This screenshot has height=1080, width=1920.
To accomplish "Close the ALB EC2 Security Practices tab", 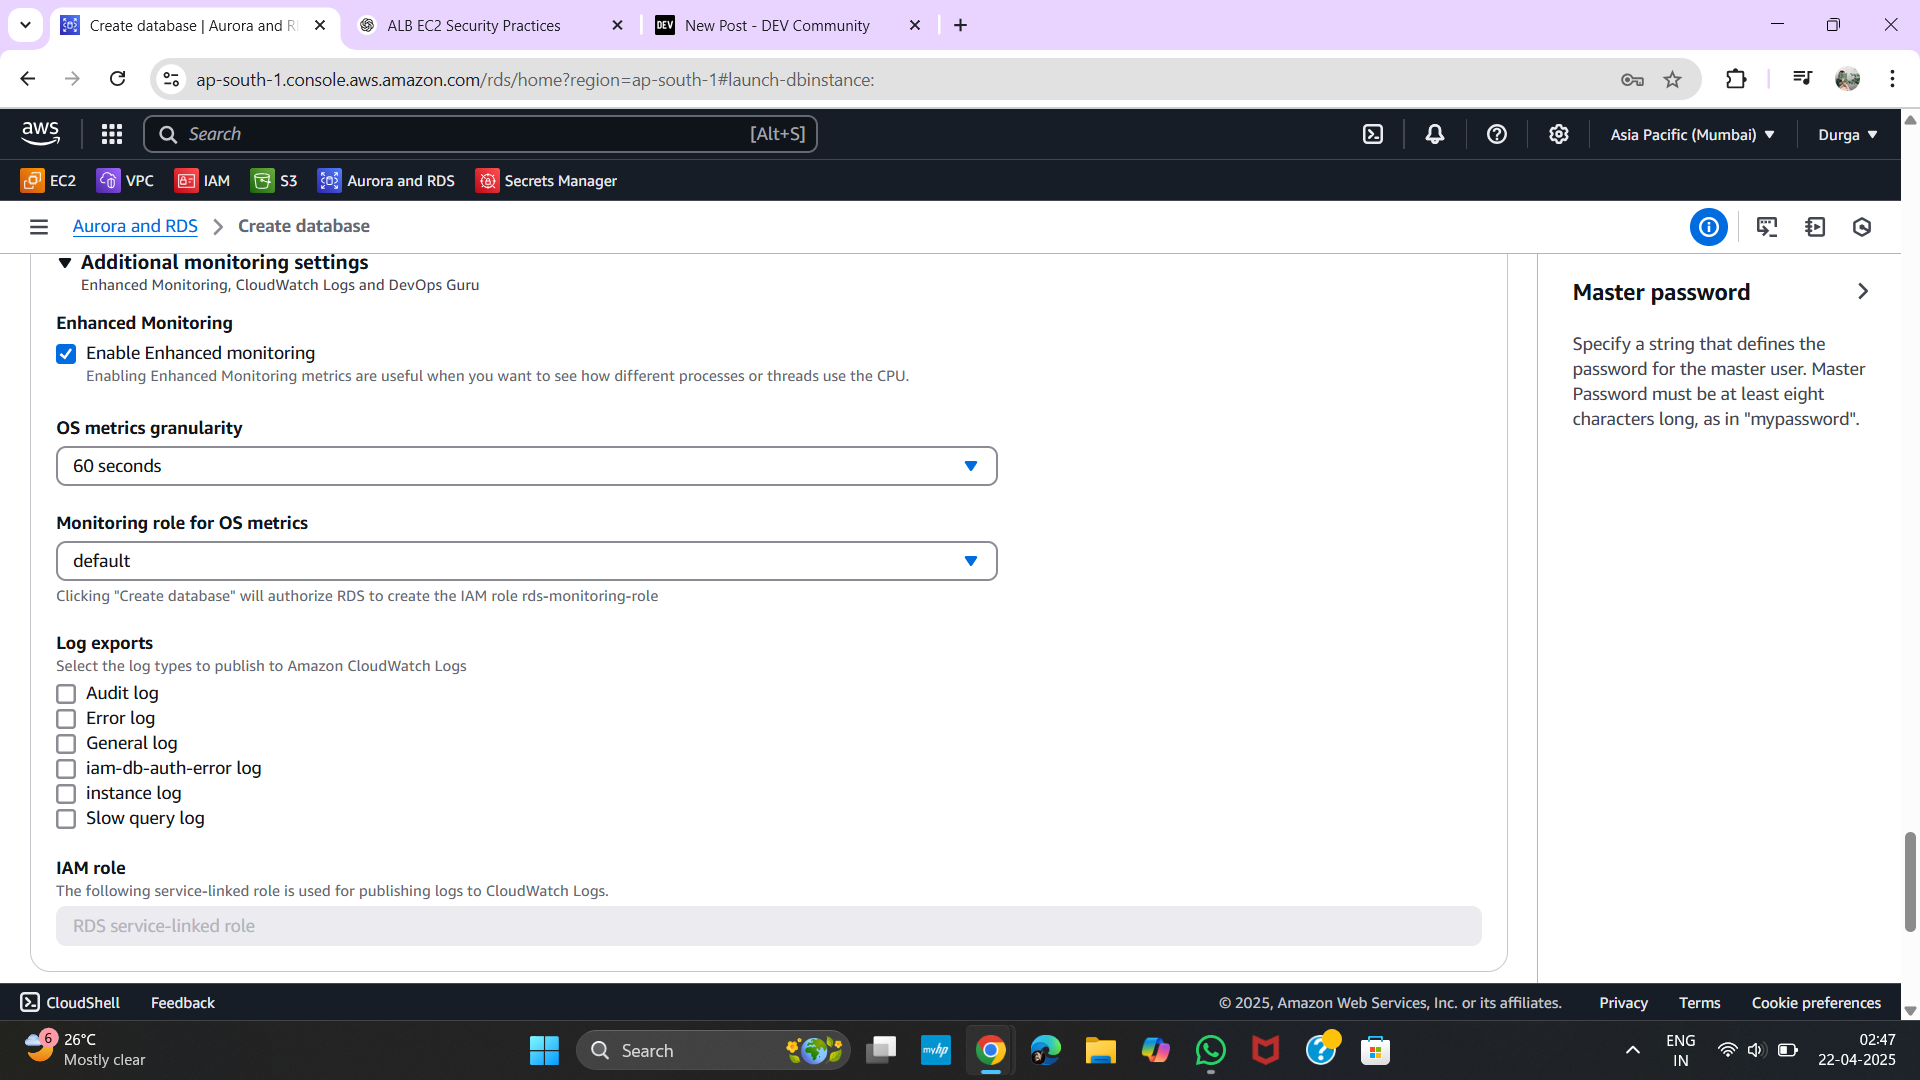I will 617,25.
